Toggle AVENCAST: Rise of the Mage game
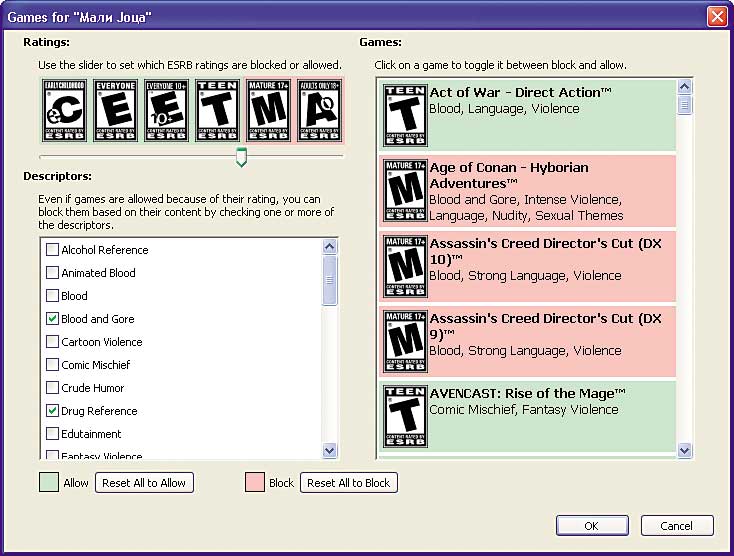734x556 pixels. (x=528, y=417)
